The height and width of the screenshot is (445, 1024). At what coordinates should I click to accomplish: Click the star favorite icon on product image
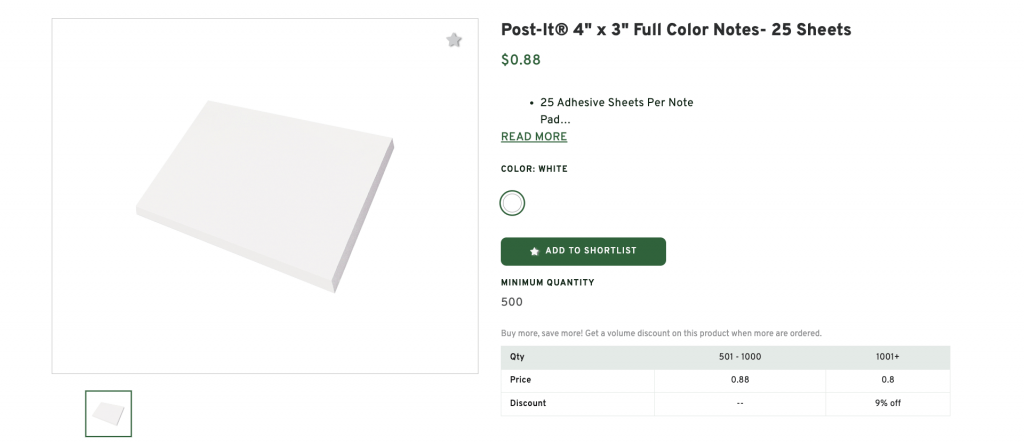(454, 40)
